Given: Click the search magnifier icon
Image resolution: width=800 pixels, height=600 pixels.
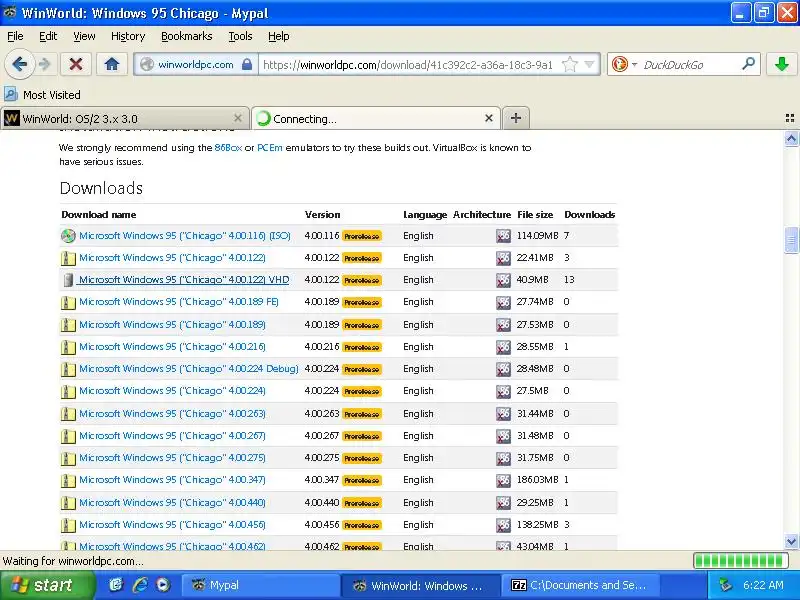Looking at the screenshot, I should pyautogui.click(x=748, y=64).
